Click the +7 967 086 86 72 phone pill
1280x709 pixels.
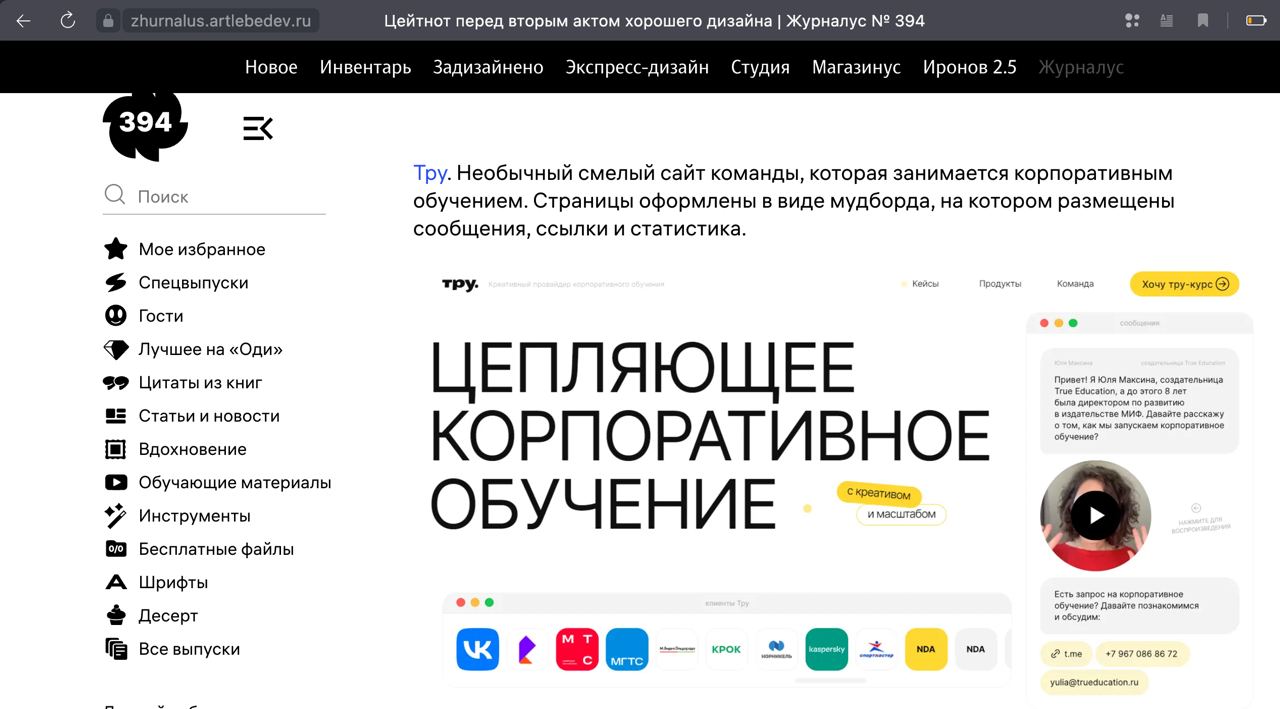point(1142,654)
